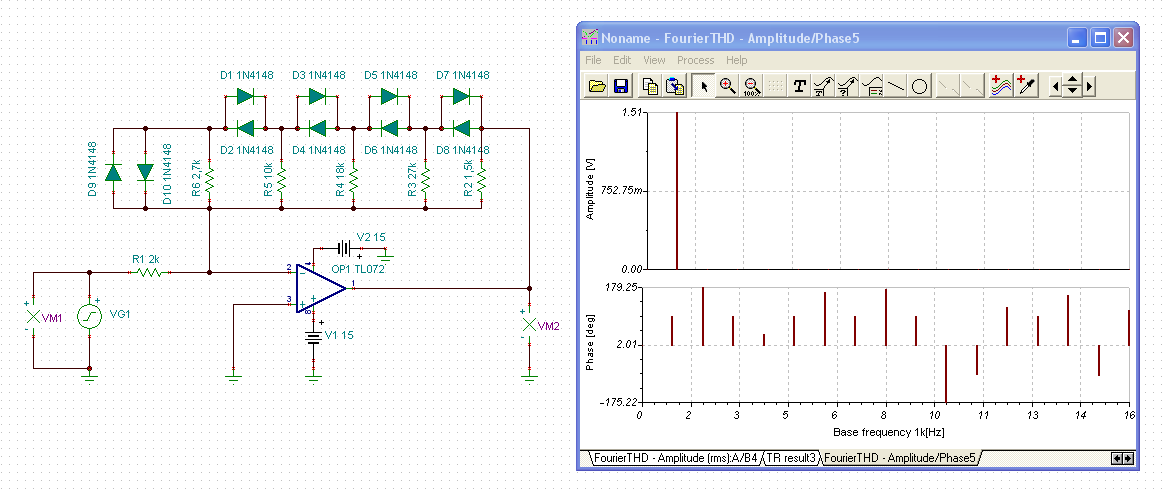This screenshot has height=495, width=1164.
Task: Select the R1 2k resistor
Action: (151, 273)
